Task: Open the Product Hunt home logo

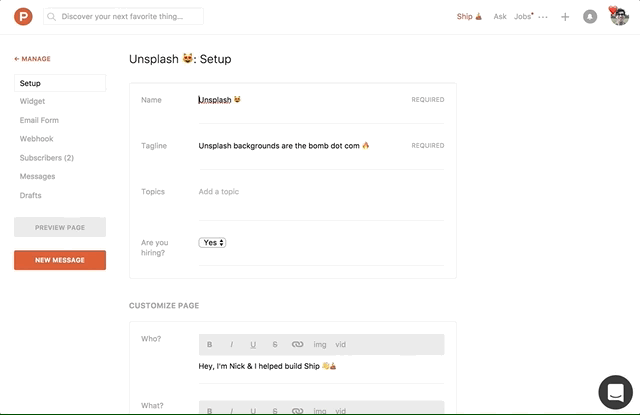Action: tap(23, 17)
